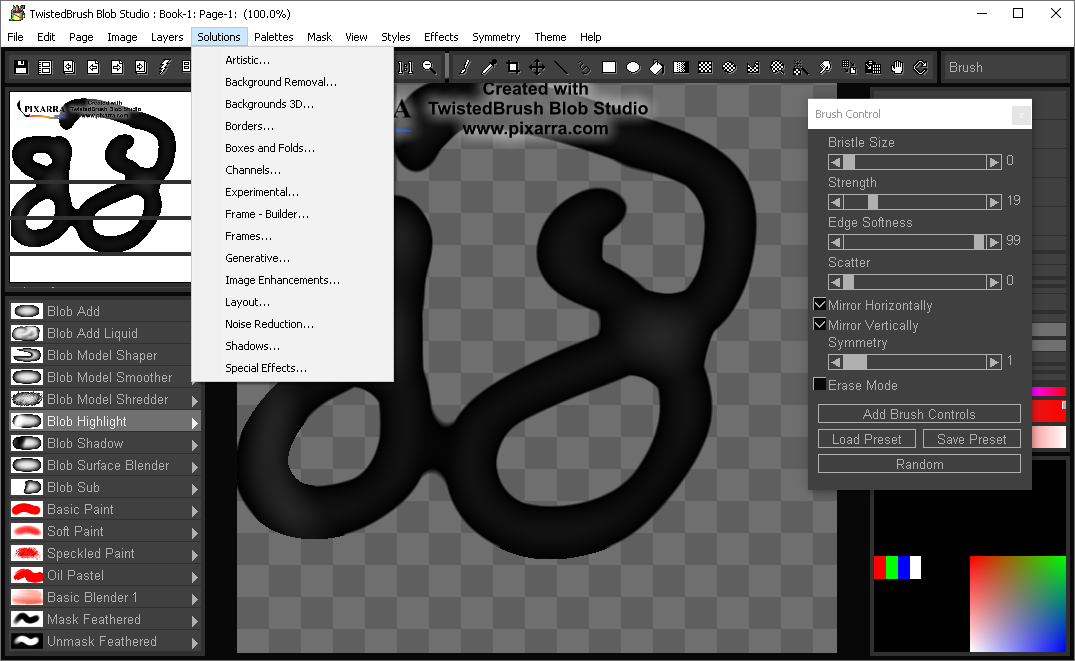Expand Basic Blender 1 submenu arrow
Image resolution: width=1075 pixels, height=661 pixels.
point(195,599)
